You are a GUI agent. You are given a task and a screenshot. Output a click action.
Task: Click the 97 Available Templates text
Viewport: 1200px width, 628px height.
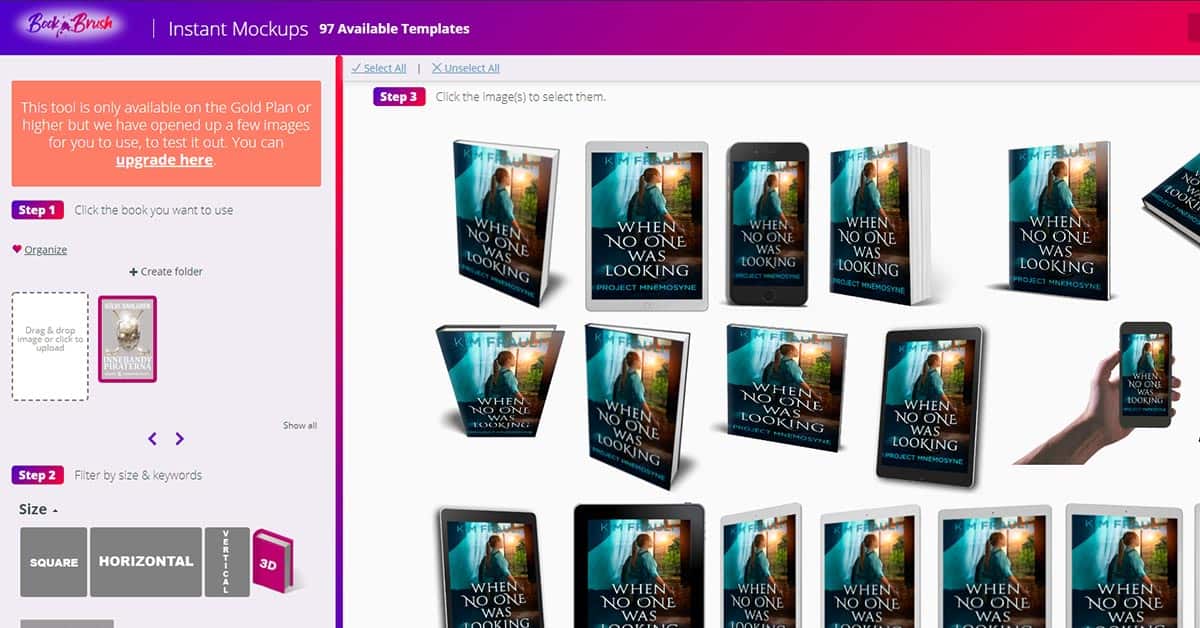[394, 29]
